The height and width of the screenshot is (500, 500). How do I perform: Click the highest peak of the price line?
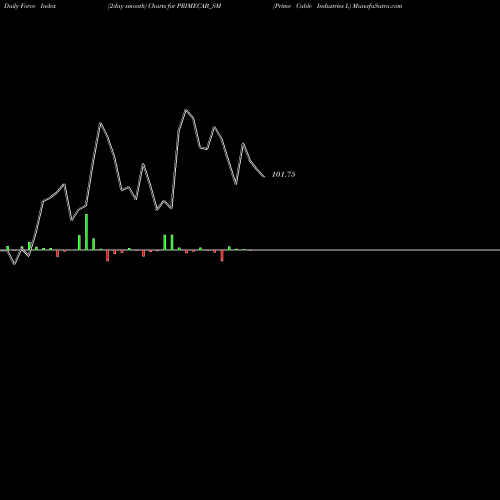pos(186,110)
